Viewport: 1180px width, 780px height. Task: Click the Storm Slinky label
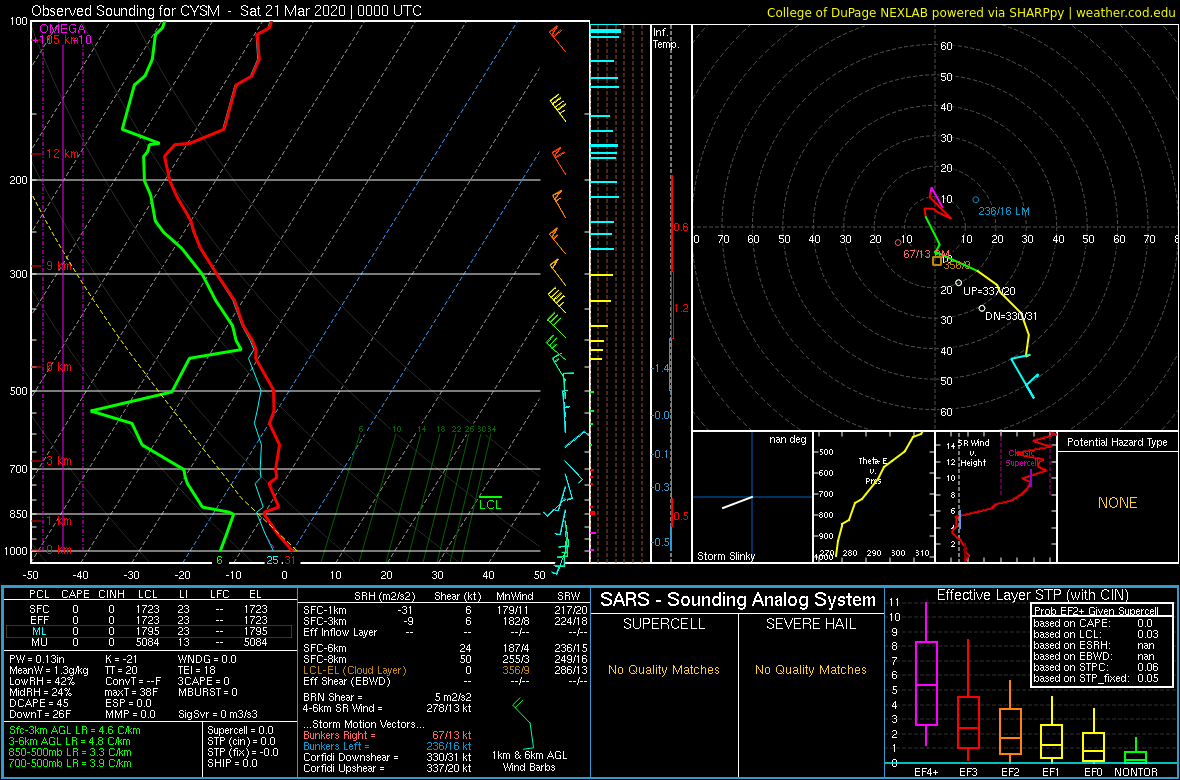(725, 556)
